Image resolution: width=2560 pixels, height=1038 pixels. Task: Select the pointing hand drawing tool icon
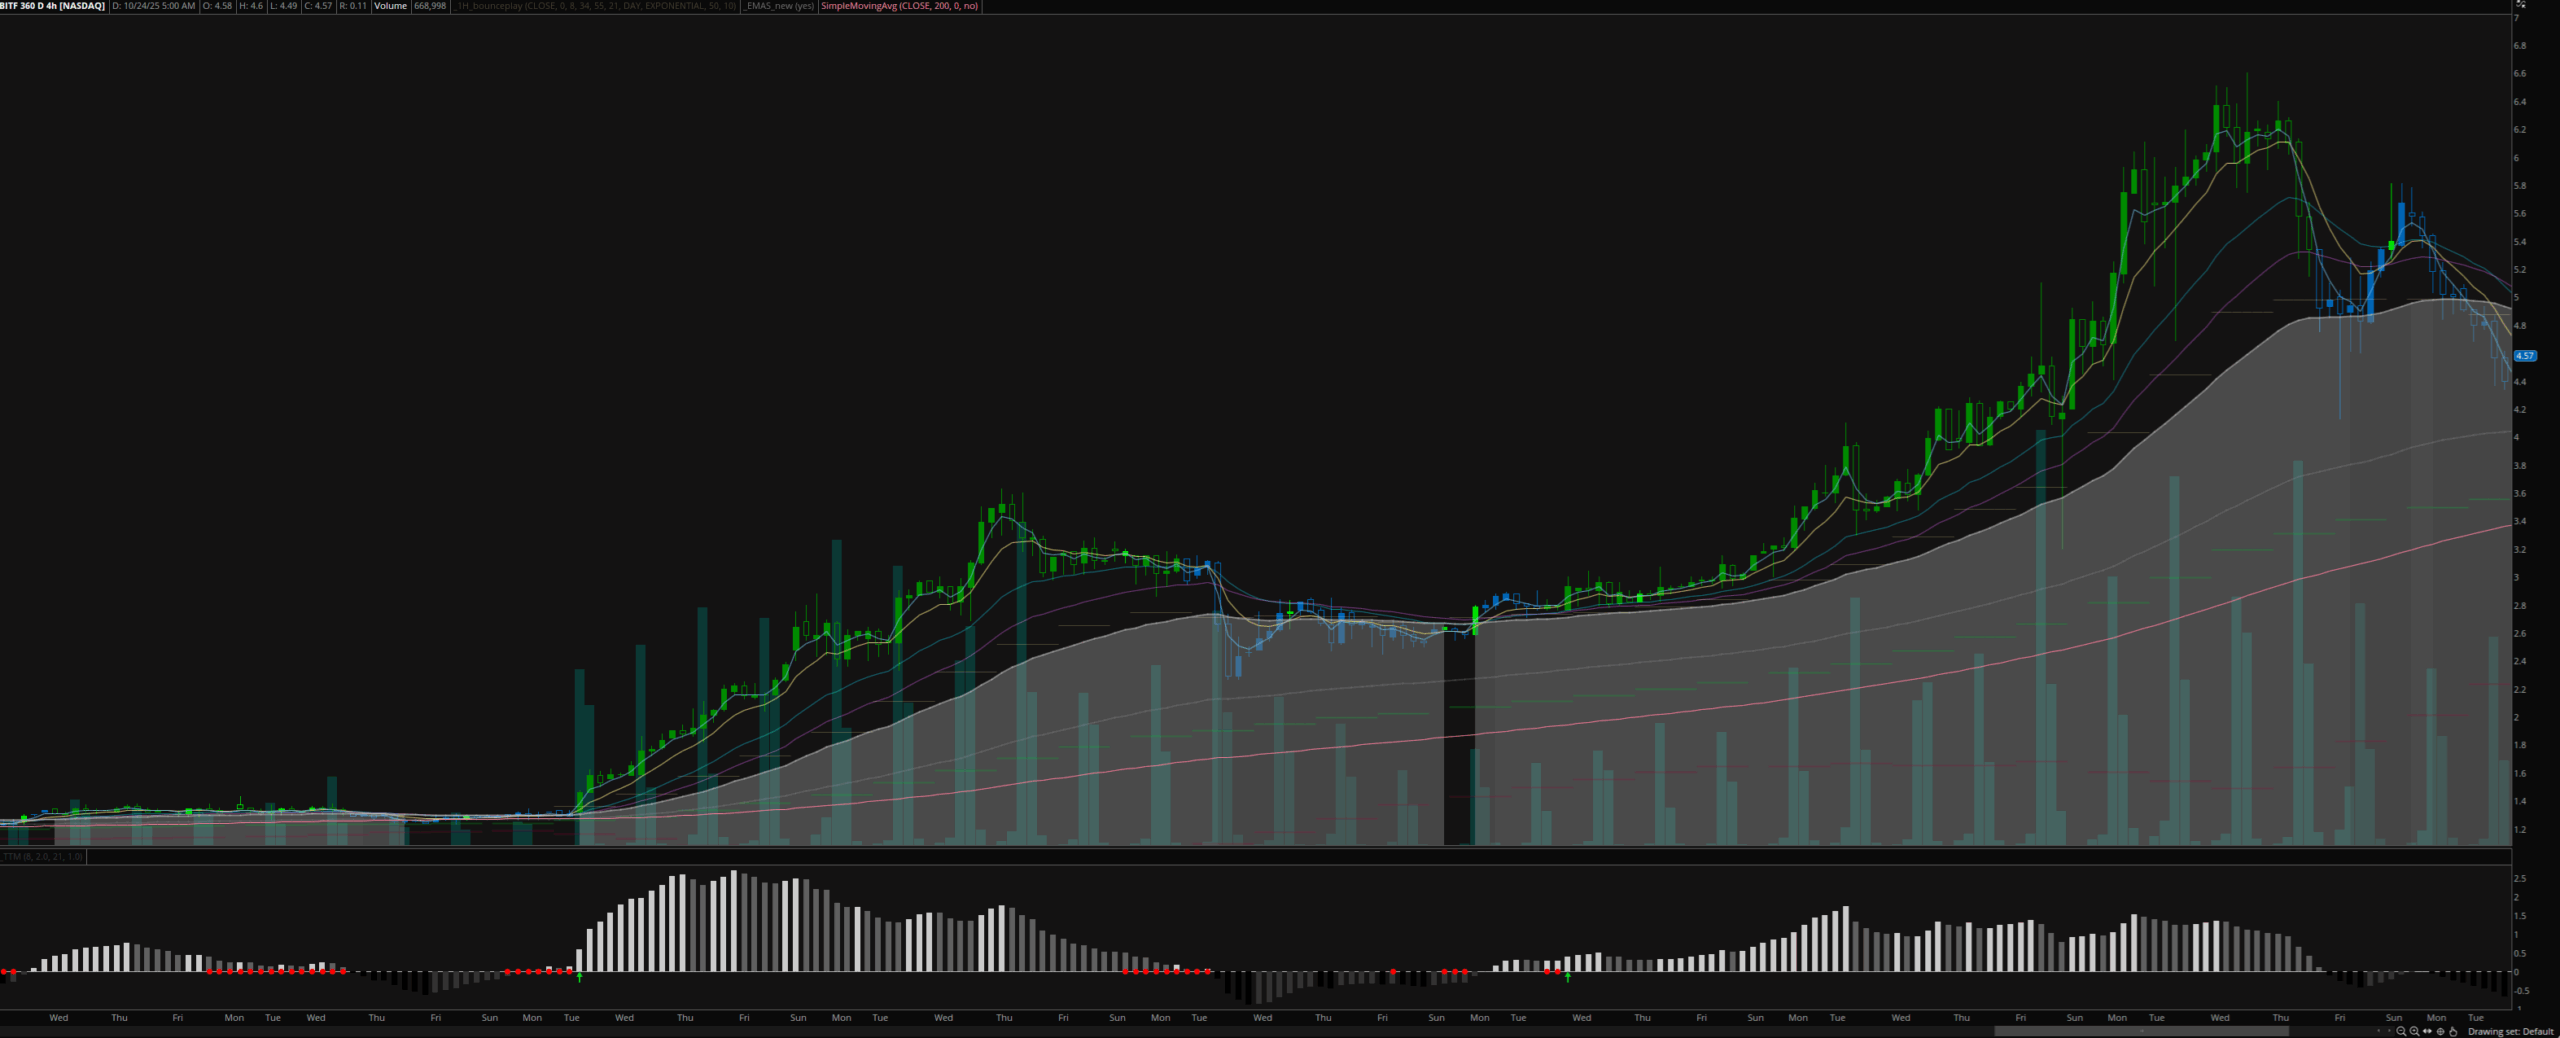[2453, 1031]
